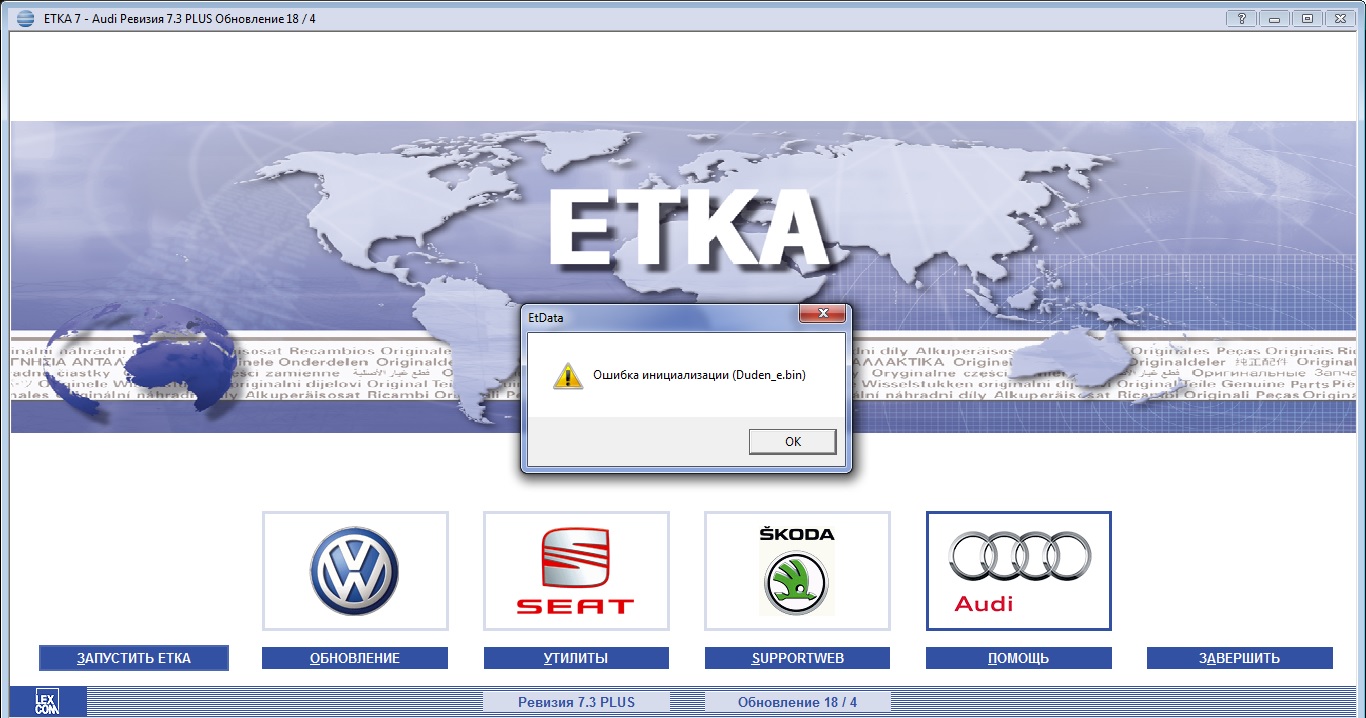Viewport: 1366px width, 718px height.
Task: Select the SEAT brand logo
Action: 576,571
